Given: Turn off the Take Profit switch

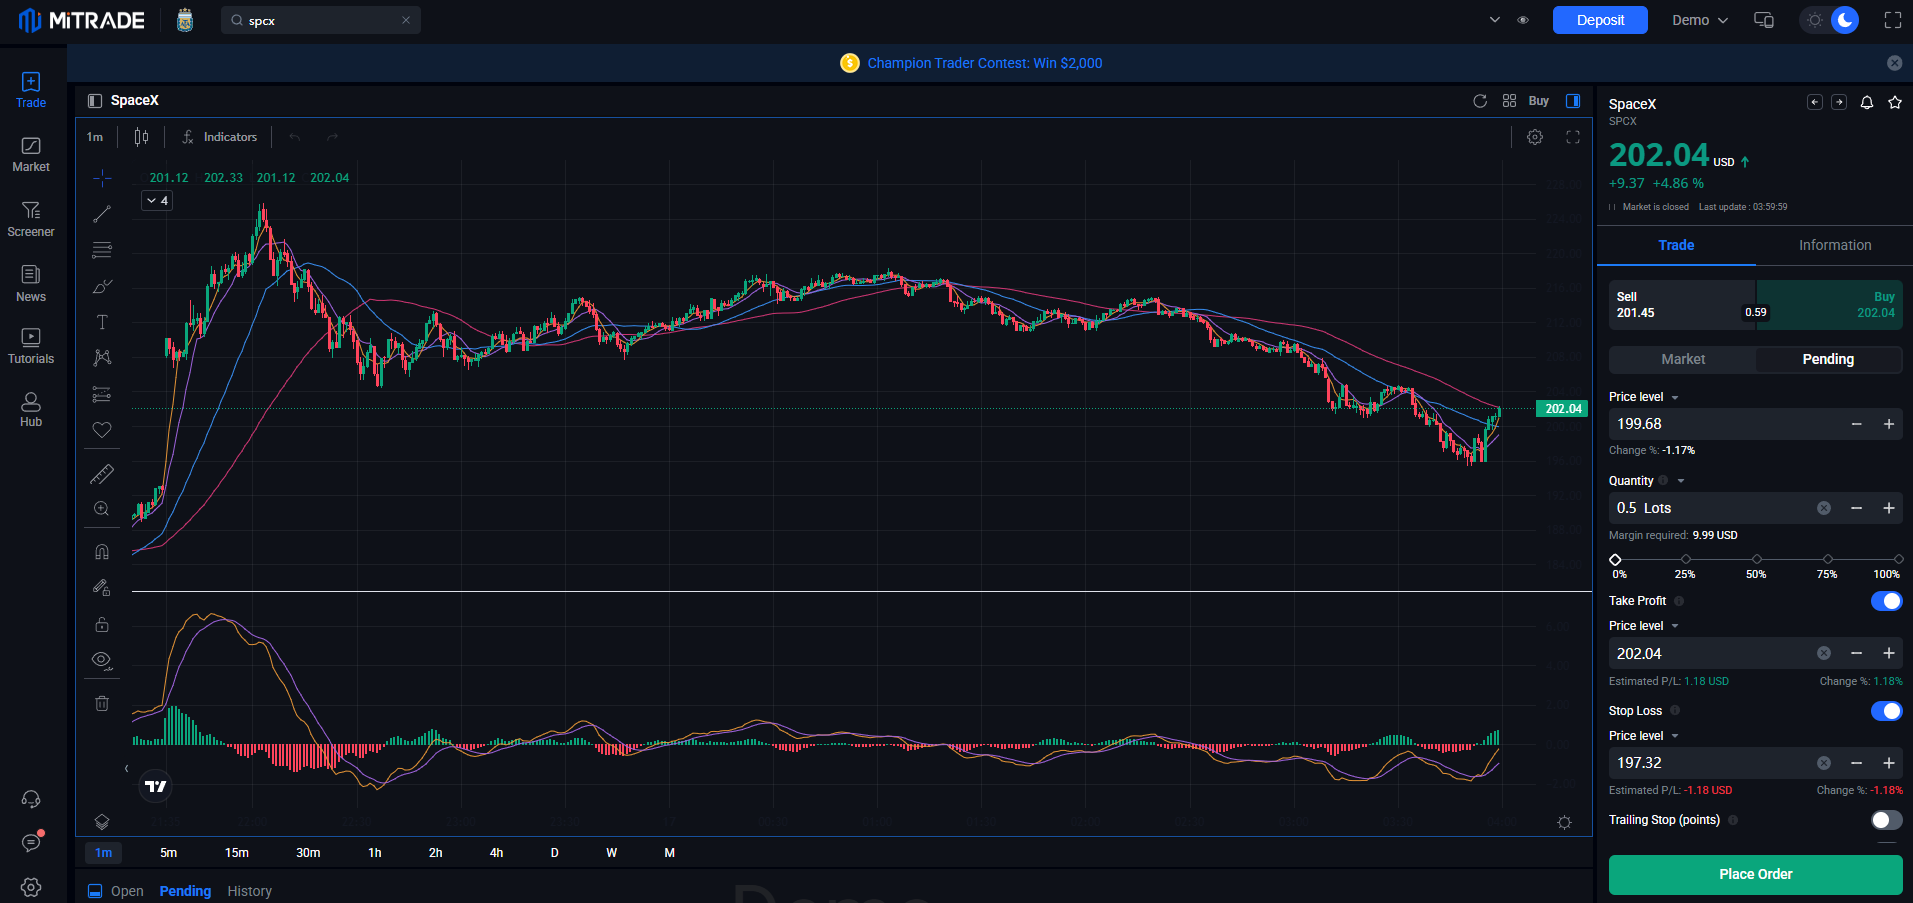Looking at the screenshot, I should pos(1886,601).
